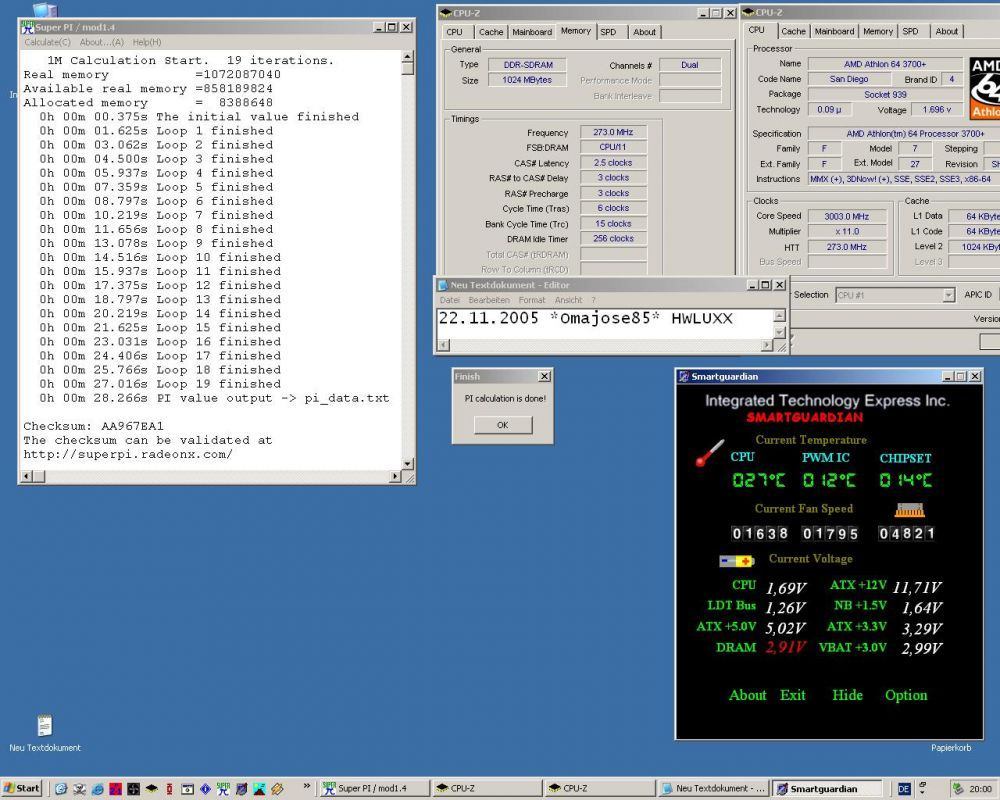Open the Cache tab in right CPU-Z window
Image resolution: width=1000 pixels, height=800 pixels.
point(793,31)
